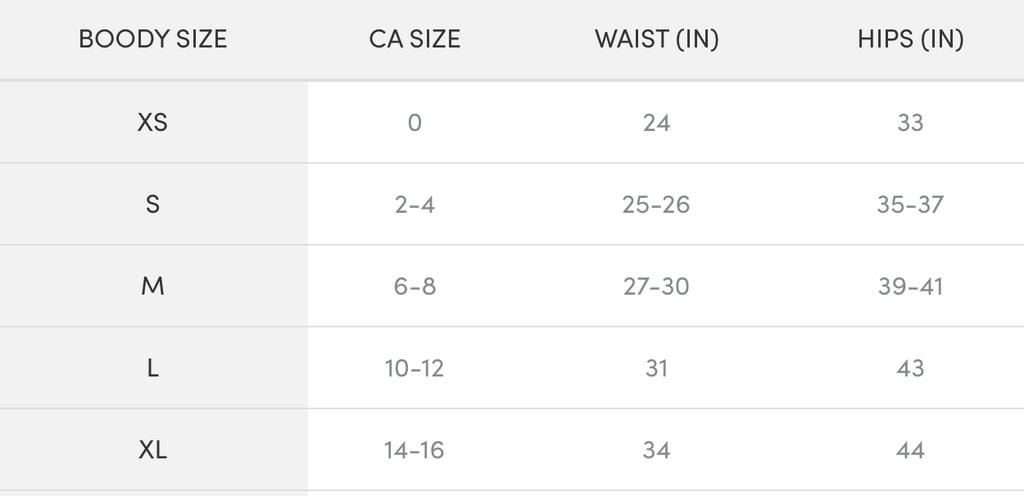Image resolution: width=1024 pixels, height=496 pixels.
Task: Click CA size value 10-12
Action: click(414, 368)
